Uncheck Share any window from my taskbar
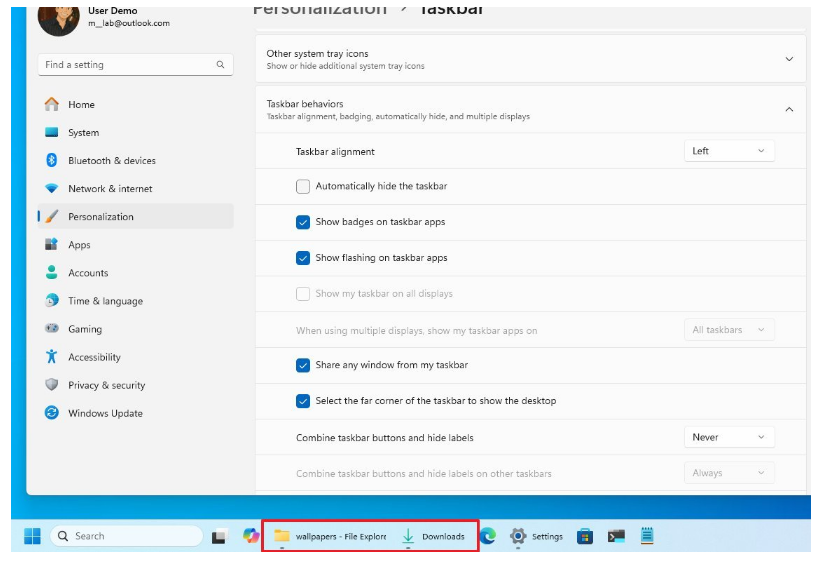 tap(303, 365)
